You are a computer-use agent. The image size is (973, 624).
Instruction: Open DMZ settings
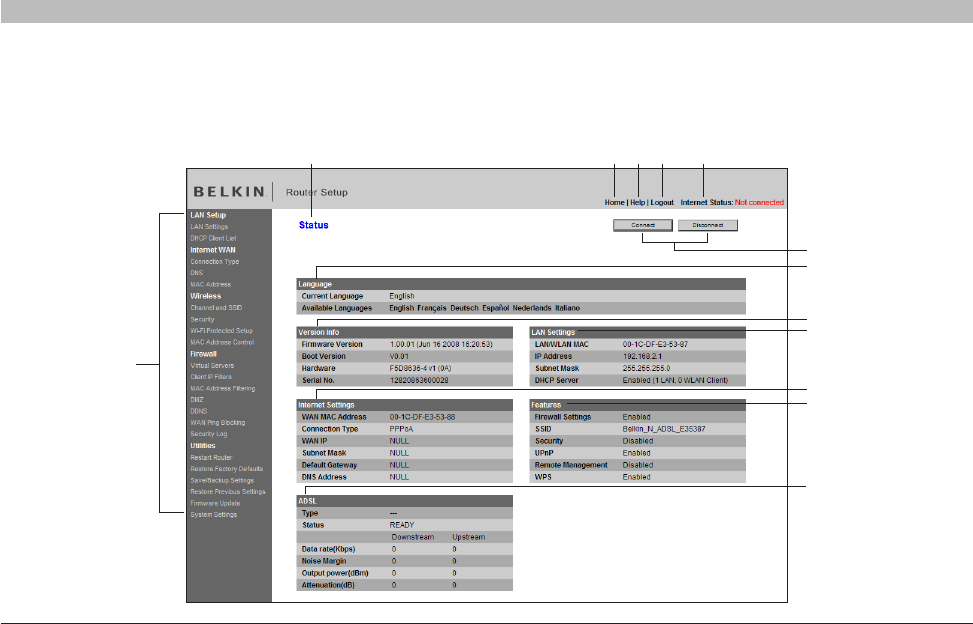coord(197,400)
